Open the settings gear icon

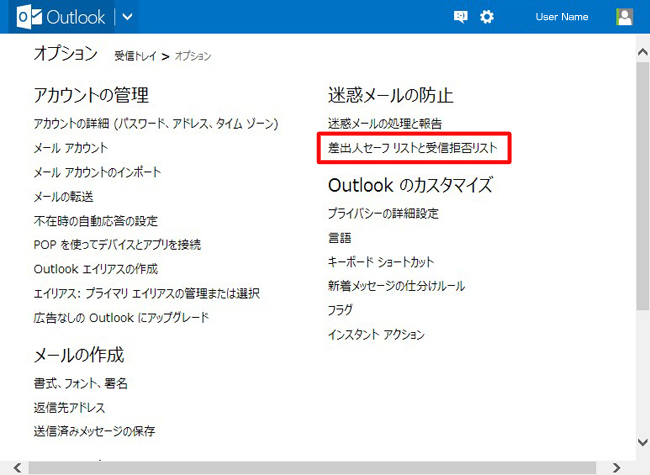(x=487, y=17)
